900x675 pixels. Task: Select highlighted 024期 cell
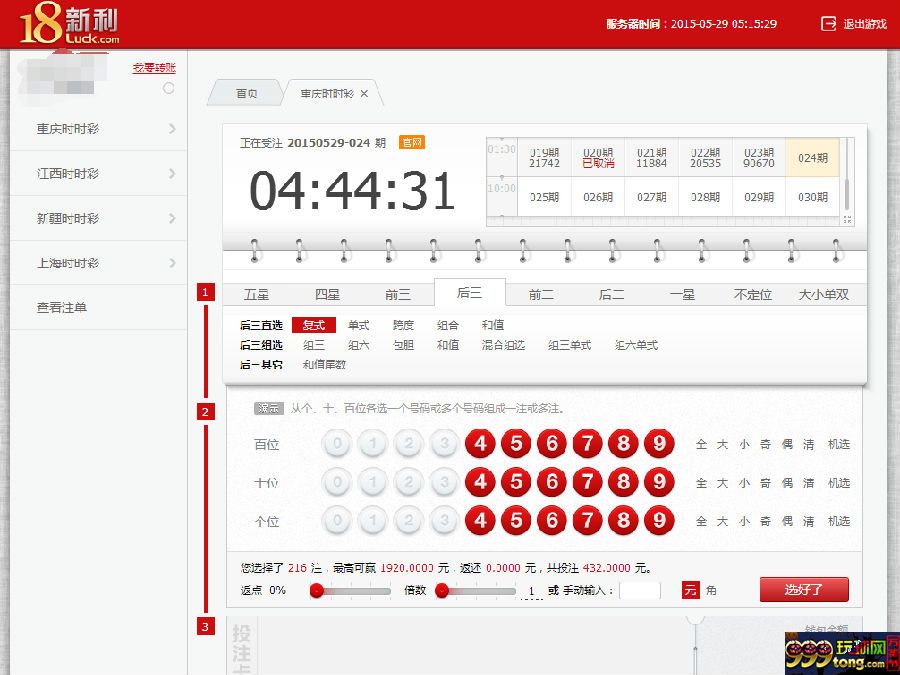click(813, 157)
